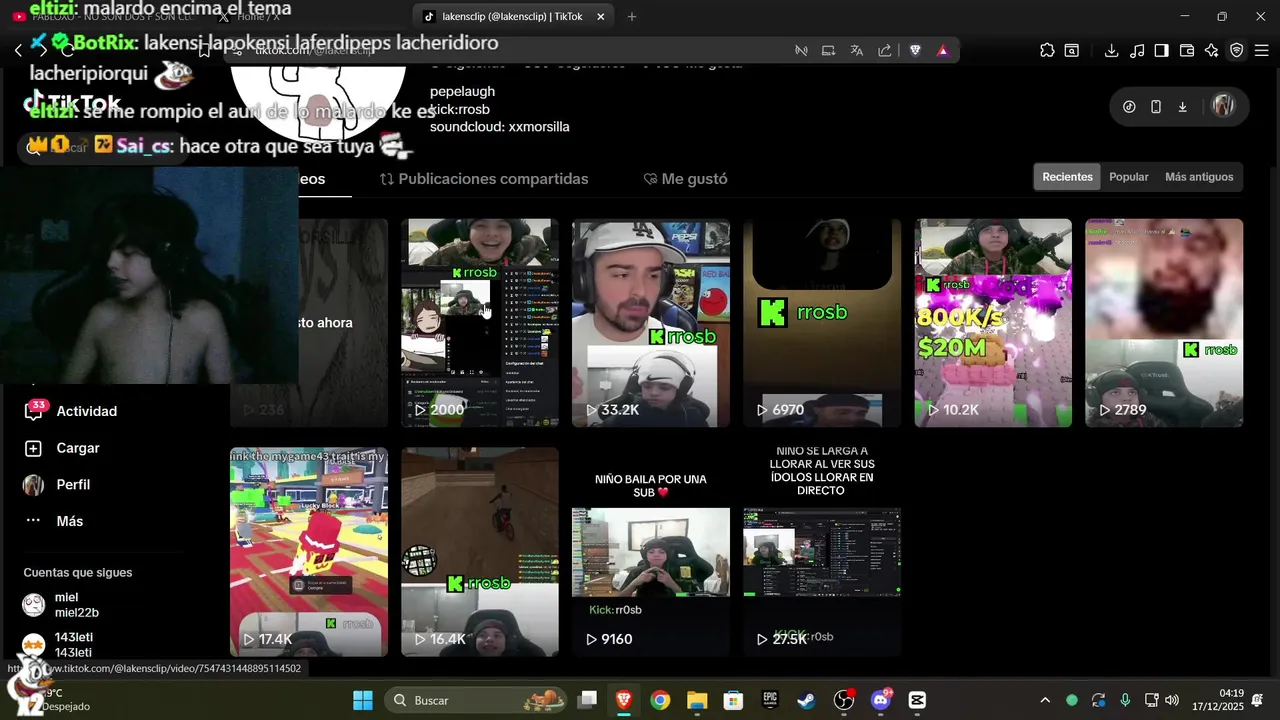Sort videos by Recientes

click(1067, 177)
